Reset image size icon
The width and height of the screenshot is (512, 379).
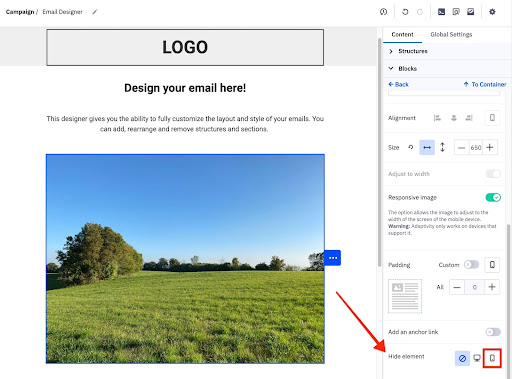411,147
